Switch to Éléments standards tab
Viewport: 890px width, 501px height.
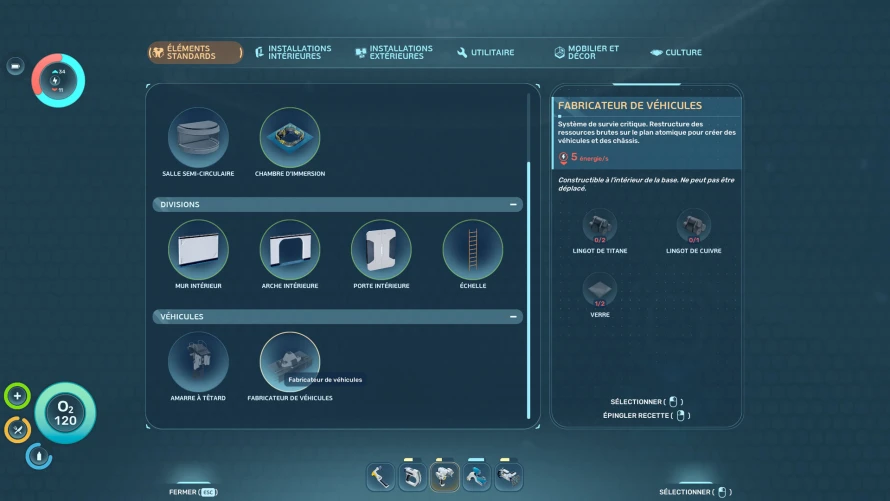(195, 52)
